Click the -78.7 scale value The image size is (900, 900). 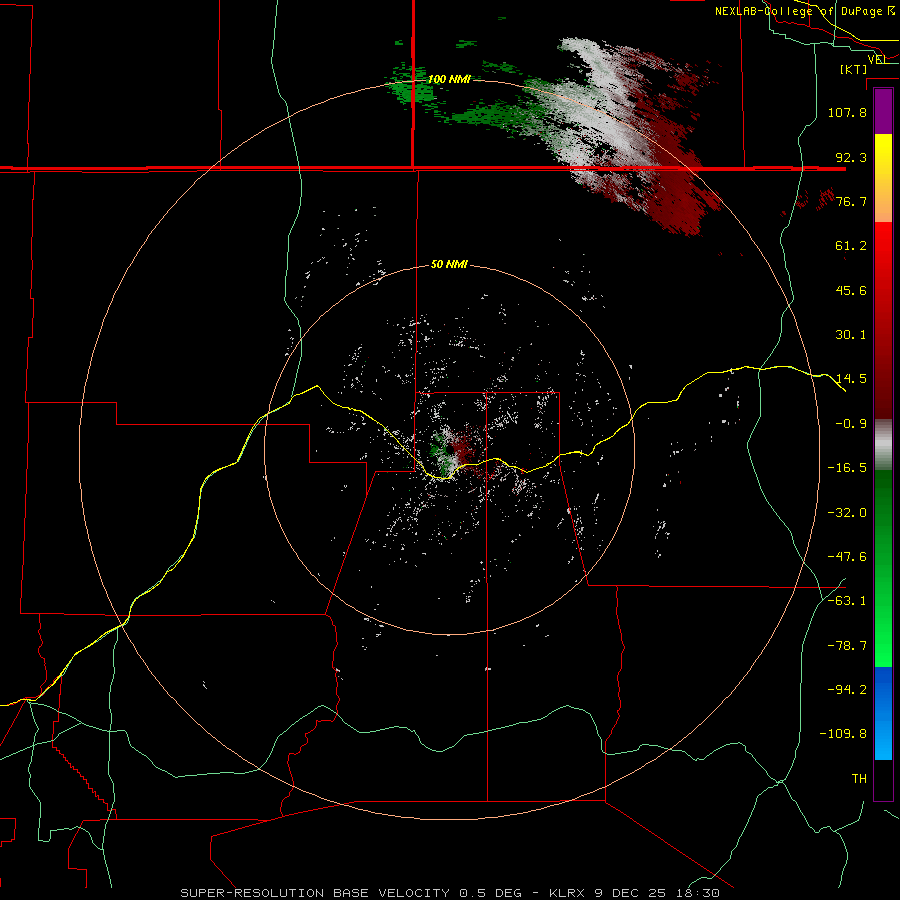click(847, 646)
